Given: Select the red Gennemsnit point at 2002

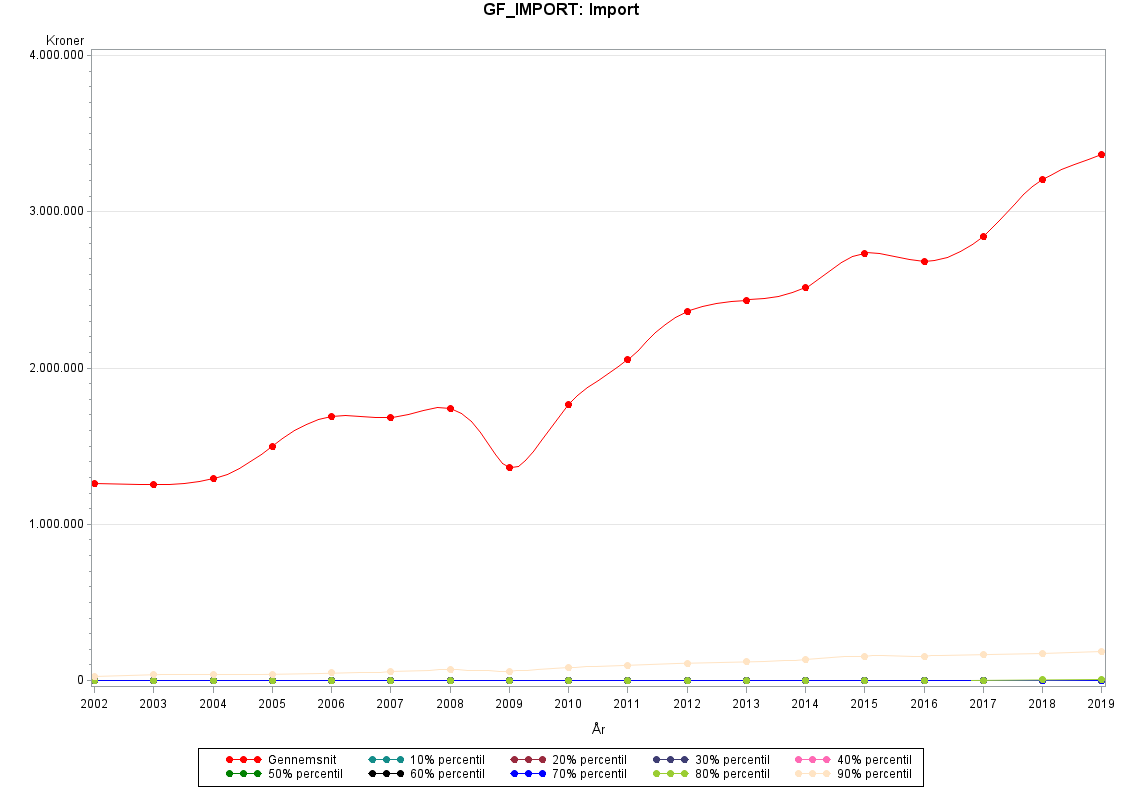Looking at the screenshot, I should [x=94, y=483].
